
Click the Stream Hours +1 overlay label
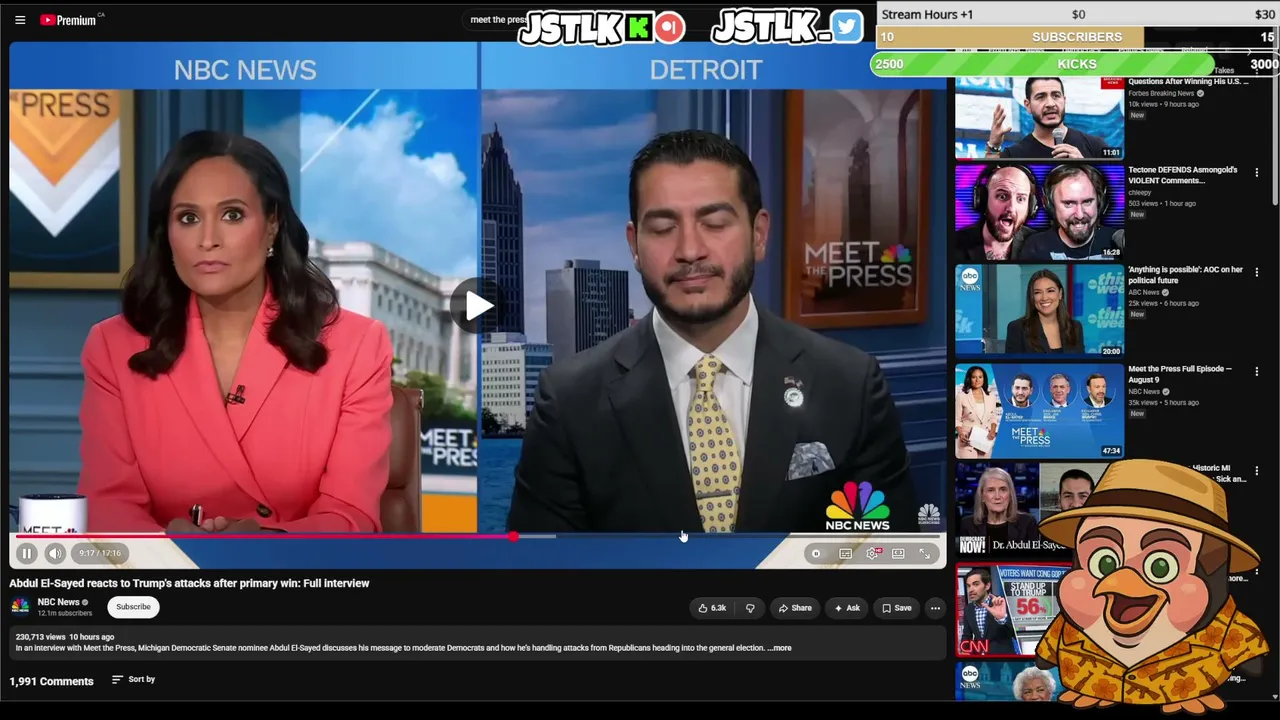click(927, 14)
